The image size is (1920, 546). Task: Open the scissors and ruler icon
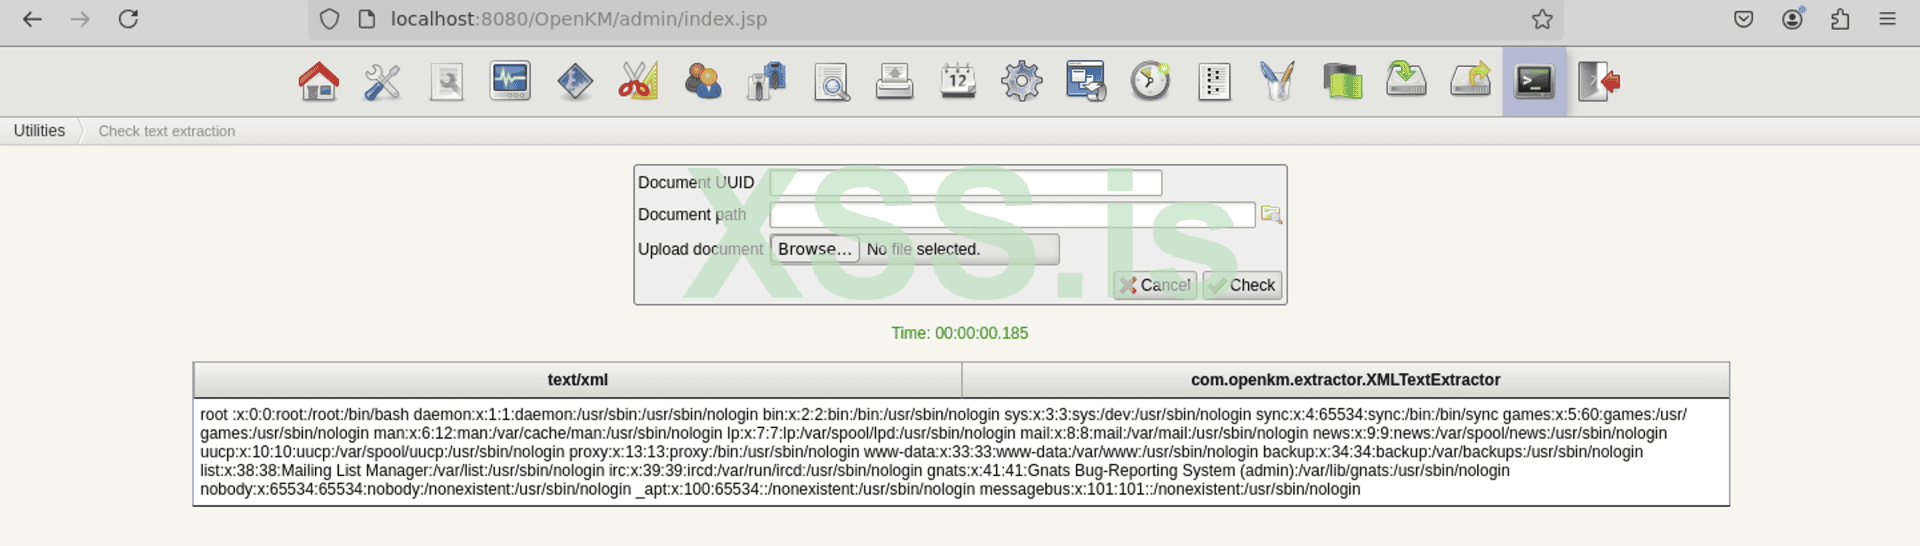(638, 81)
